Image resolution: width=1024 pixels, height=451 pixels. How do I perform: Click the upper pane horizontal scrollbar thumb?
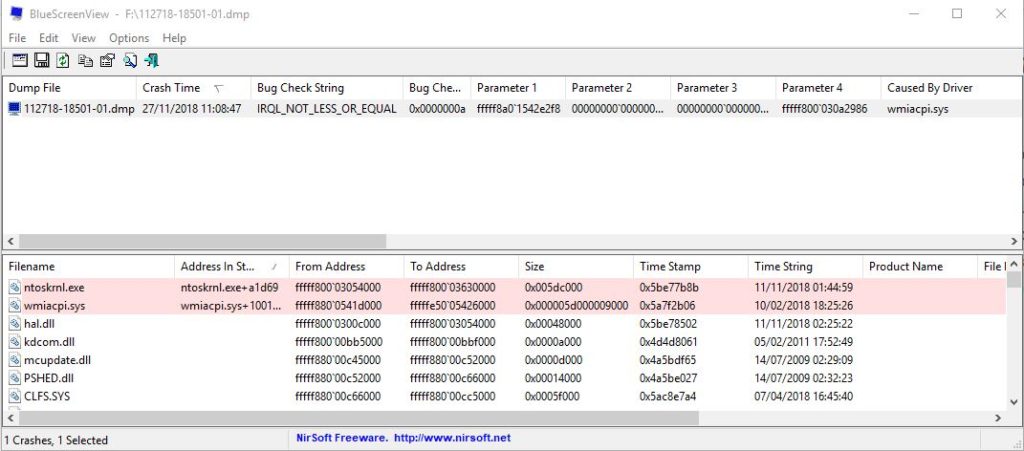tap(202, 241)
